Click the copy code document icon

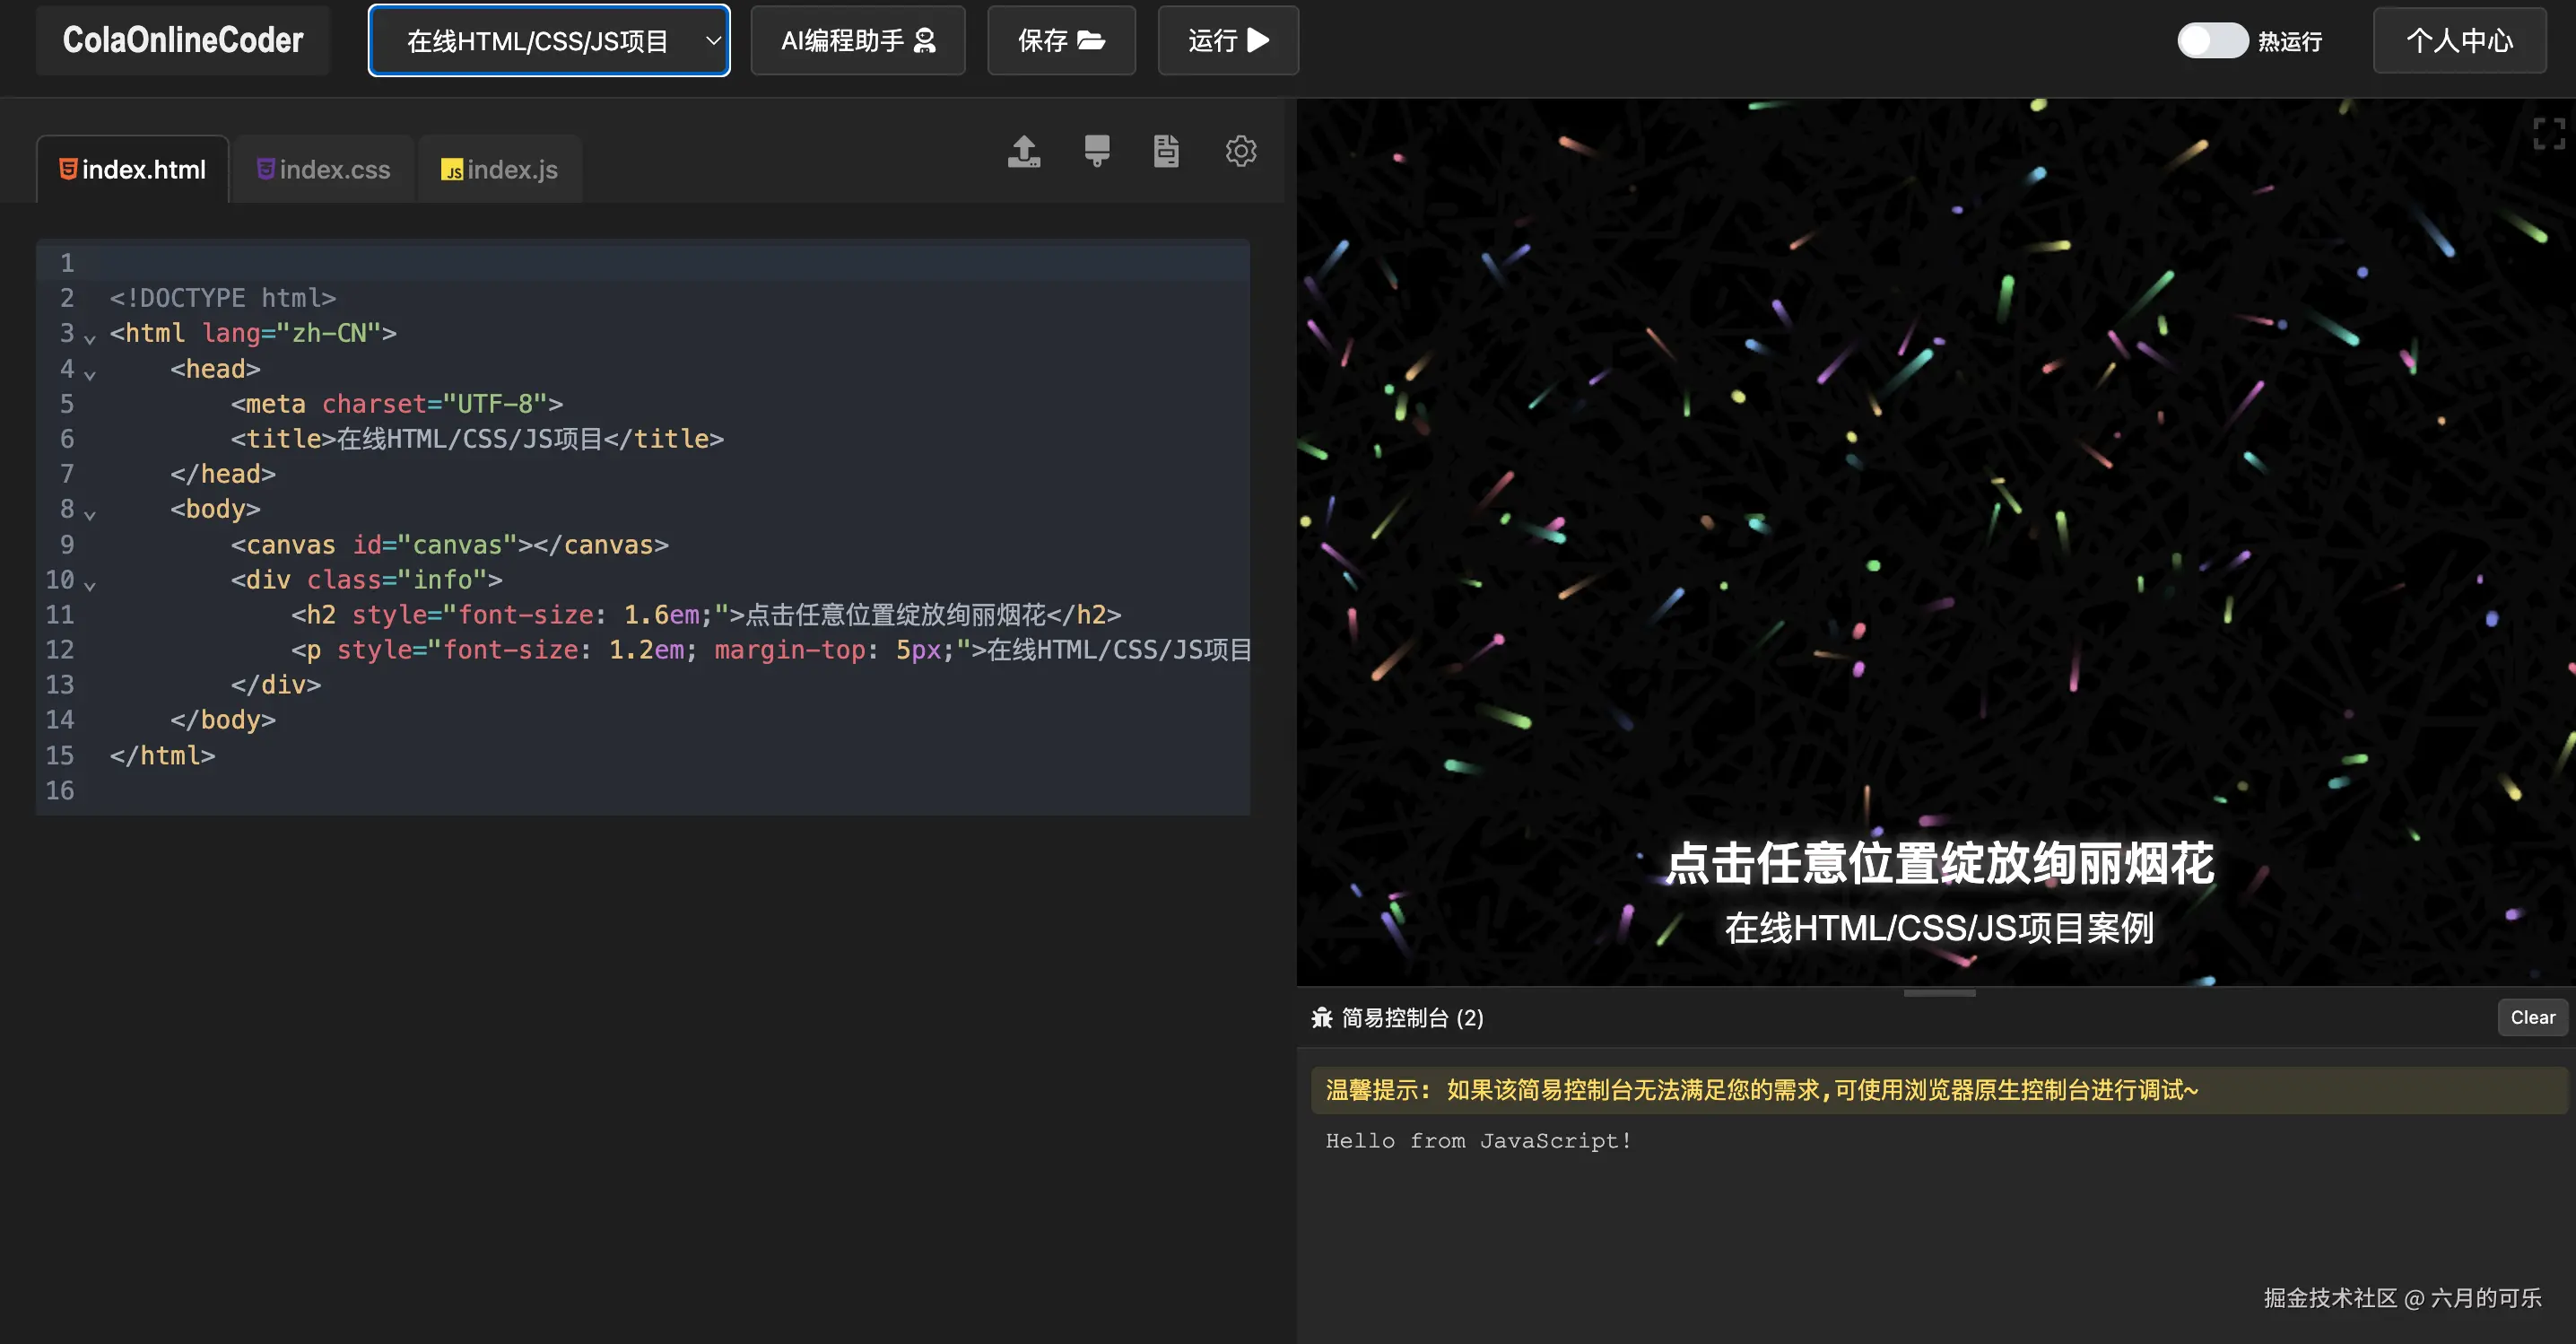(x=1166, y=151)
